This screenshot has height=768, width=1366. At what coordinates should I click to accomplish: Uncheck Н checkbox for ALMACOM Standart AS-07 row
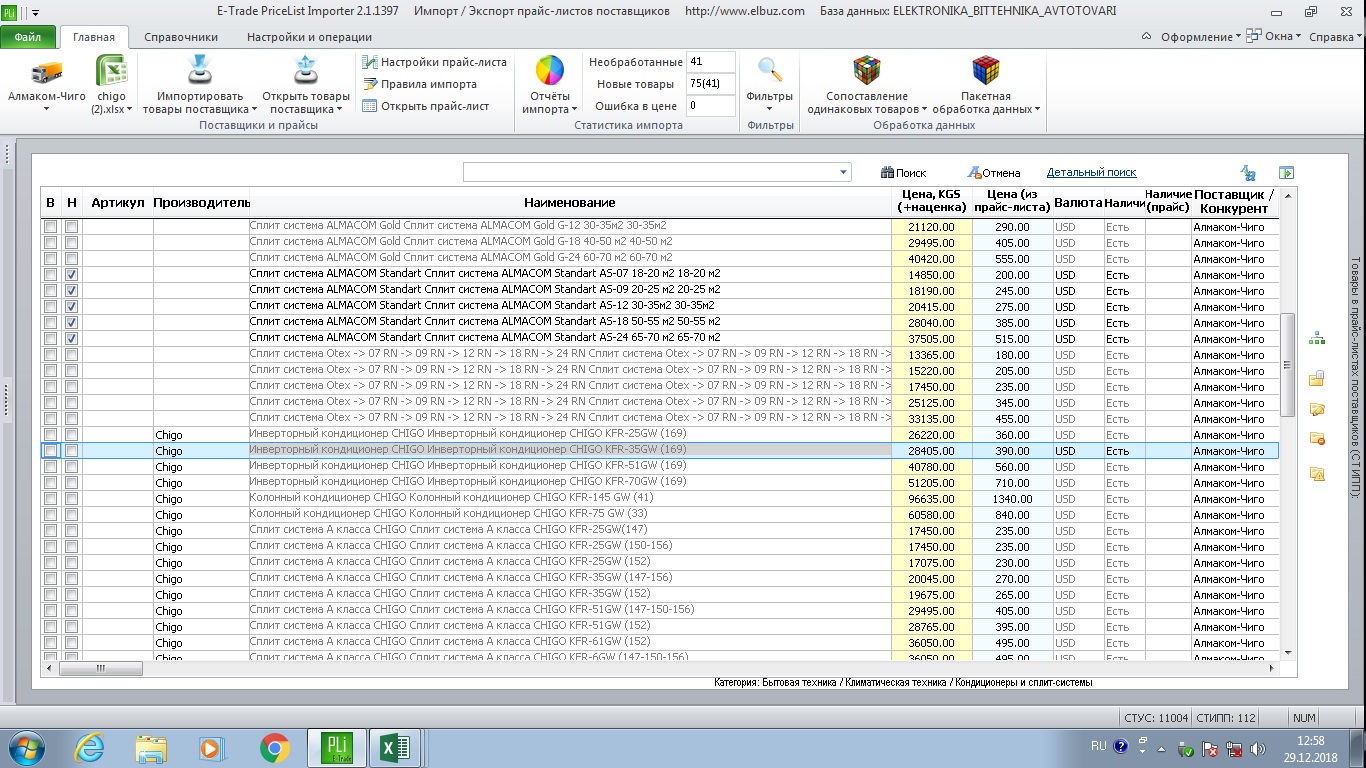71,274
